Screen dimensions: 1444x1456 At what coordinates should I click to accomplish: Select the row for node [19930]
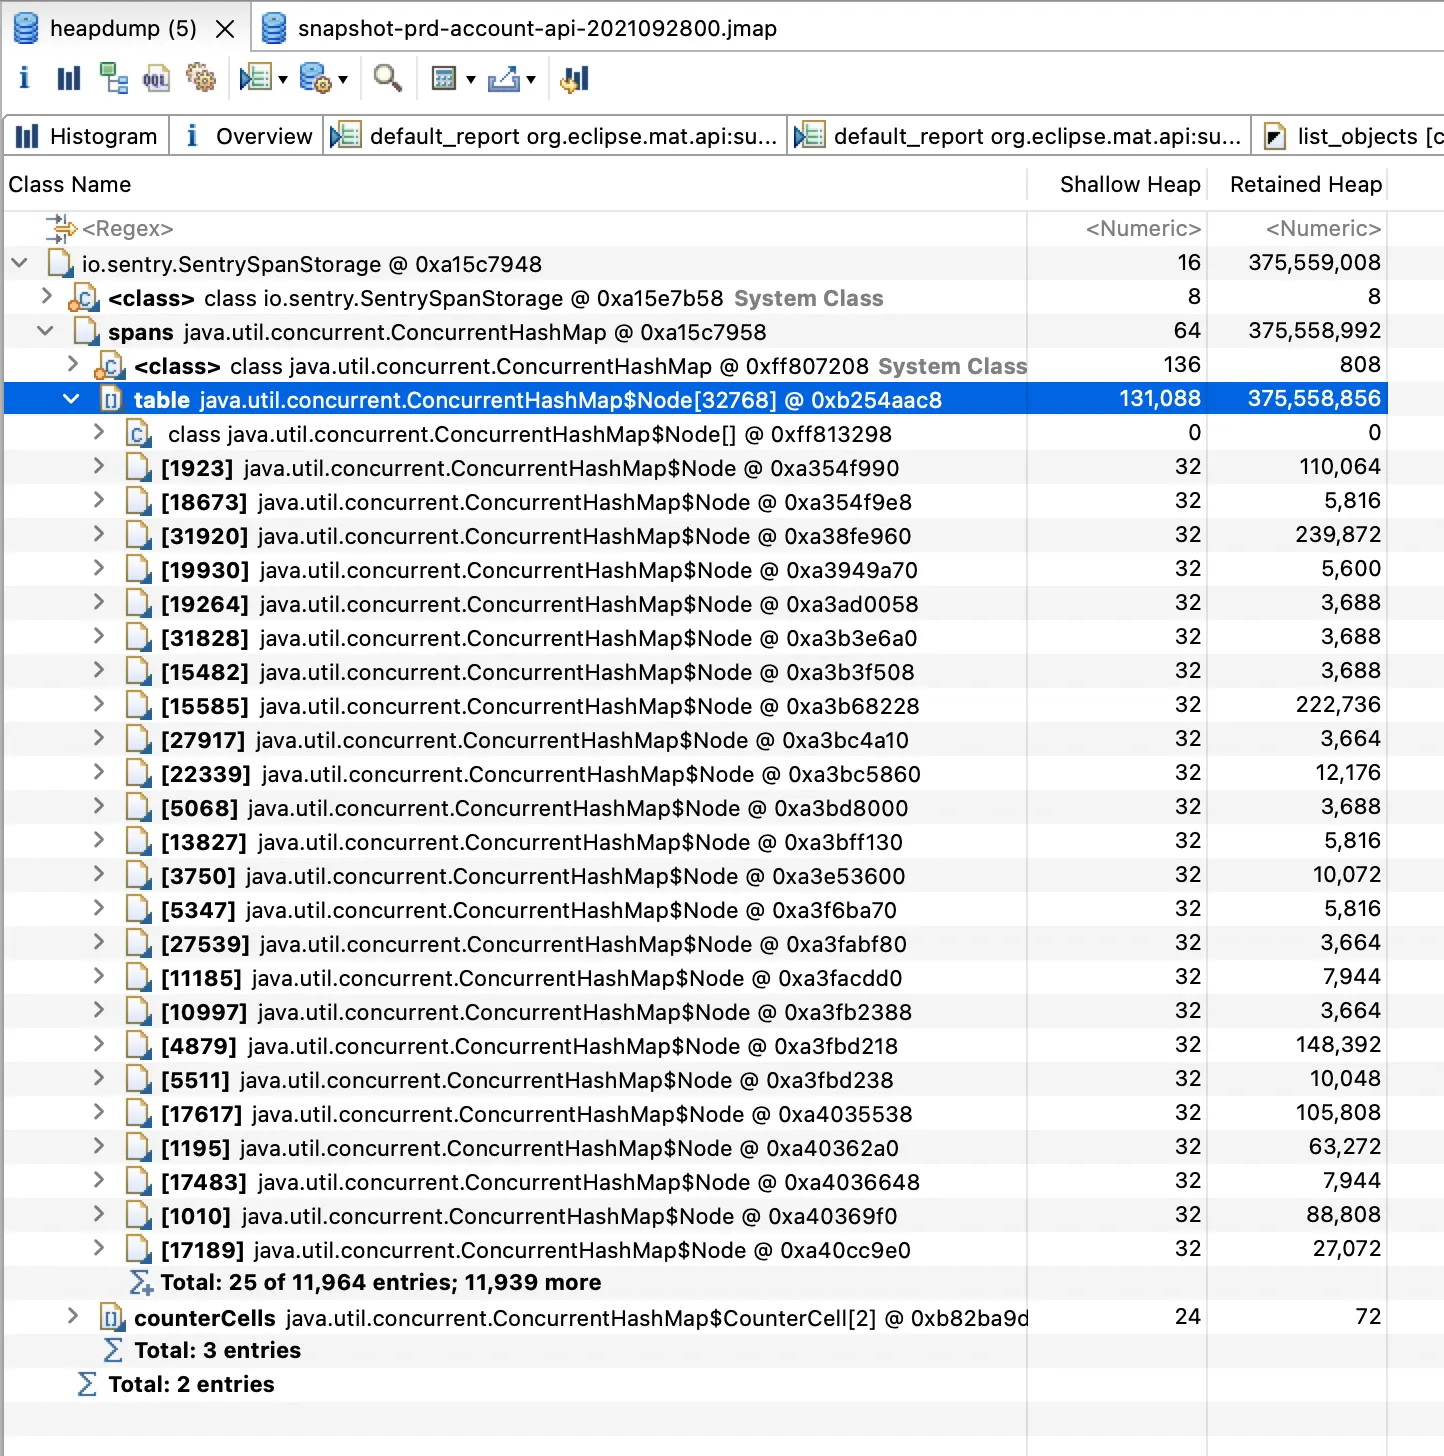[695, 570]
